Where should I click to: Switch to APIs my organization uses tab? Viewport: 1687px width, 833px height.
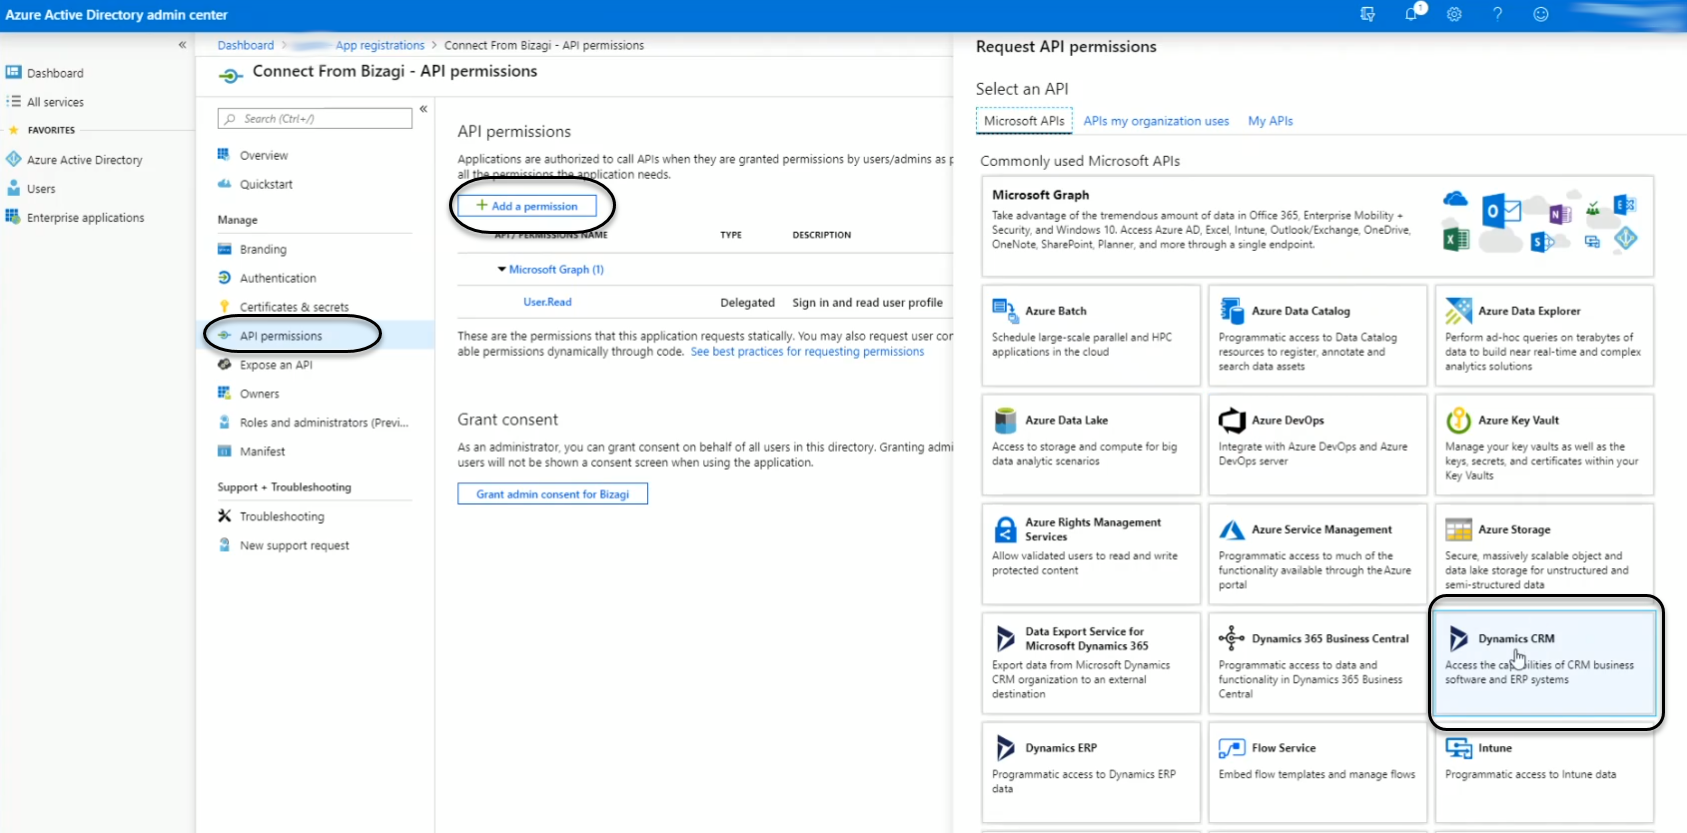click(x=1156, y=122)
